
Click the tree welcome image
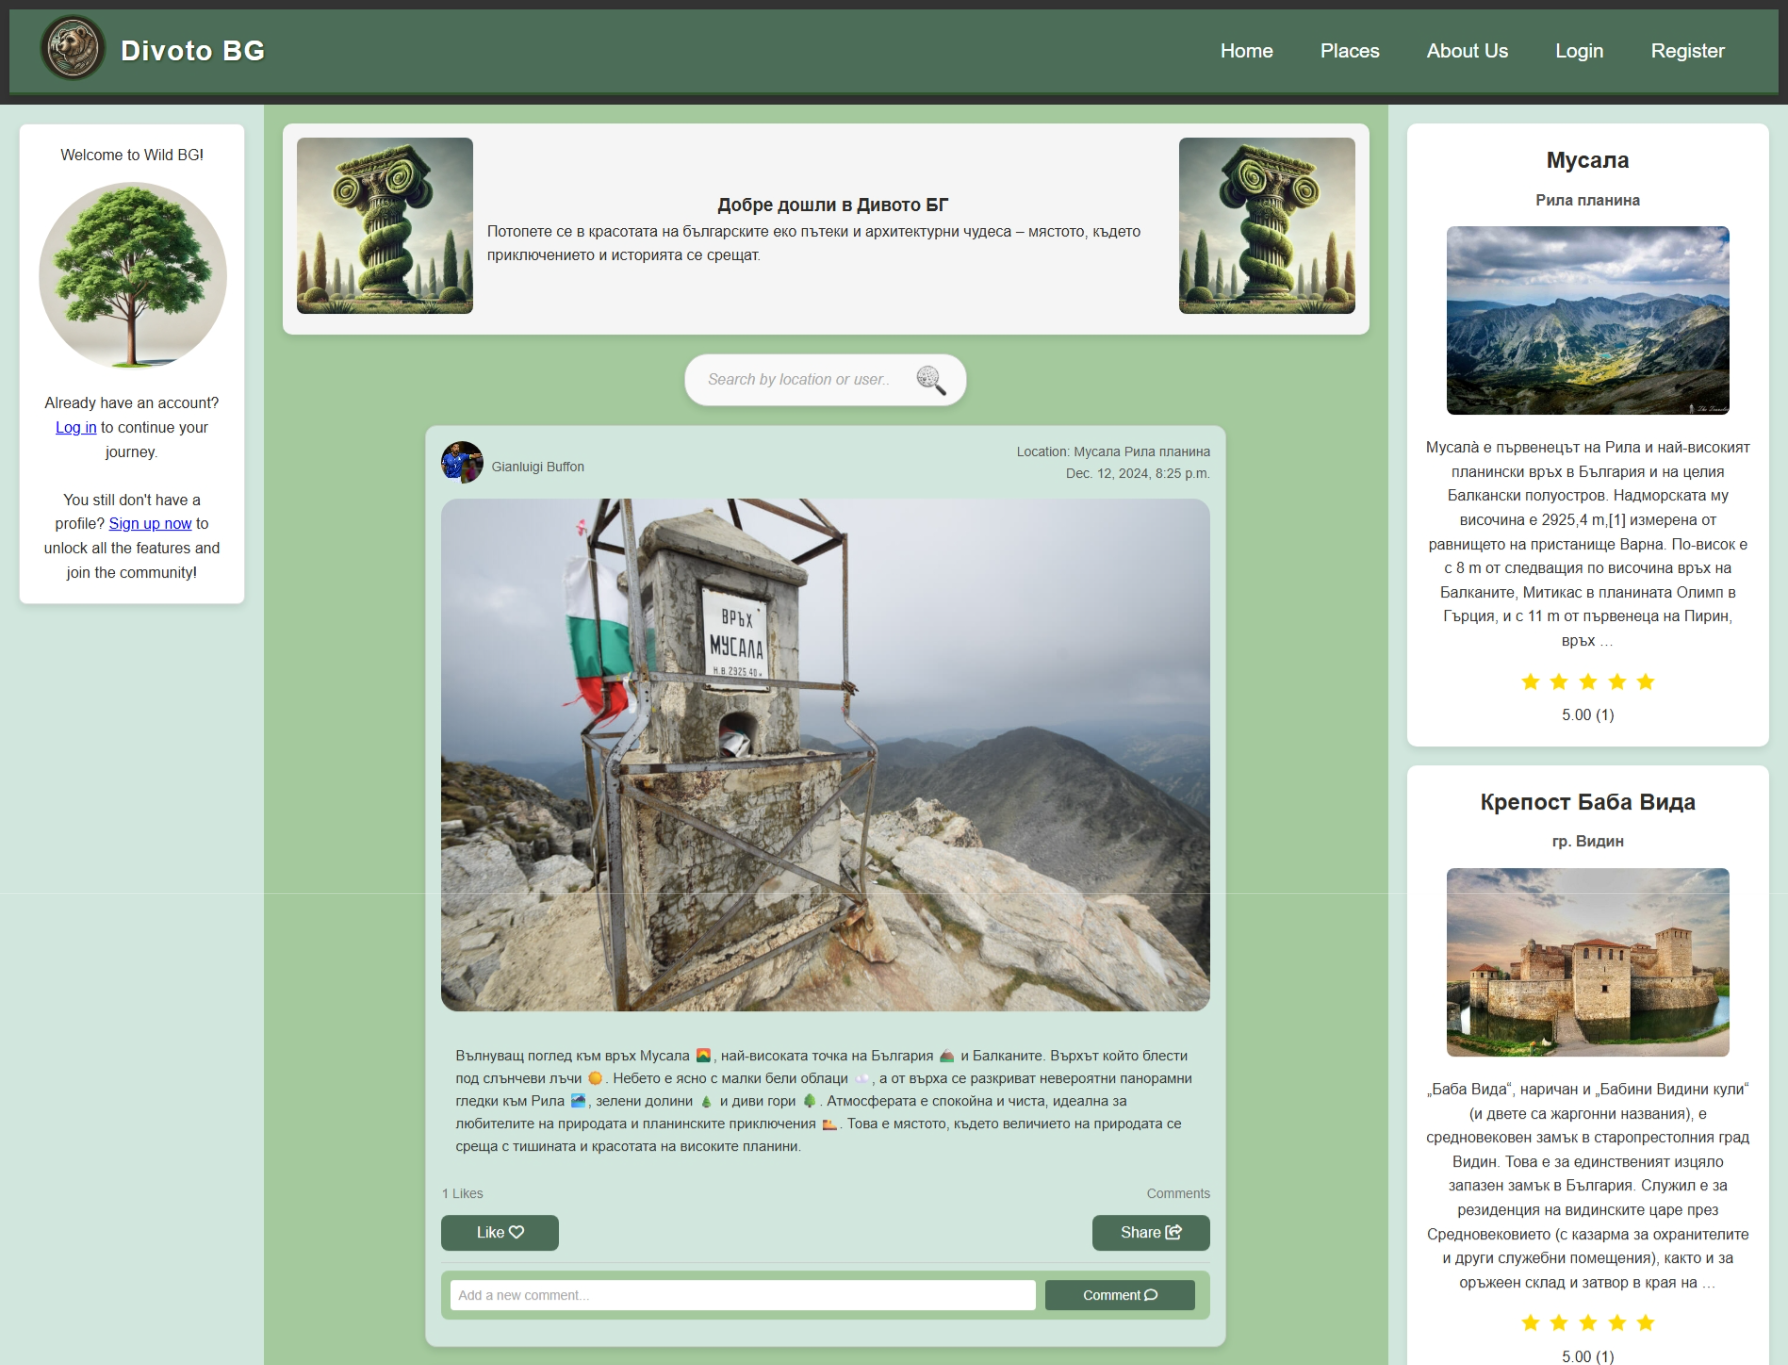(132, 276)
